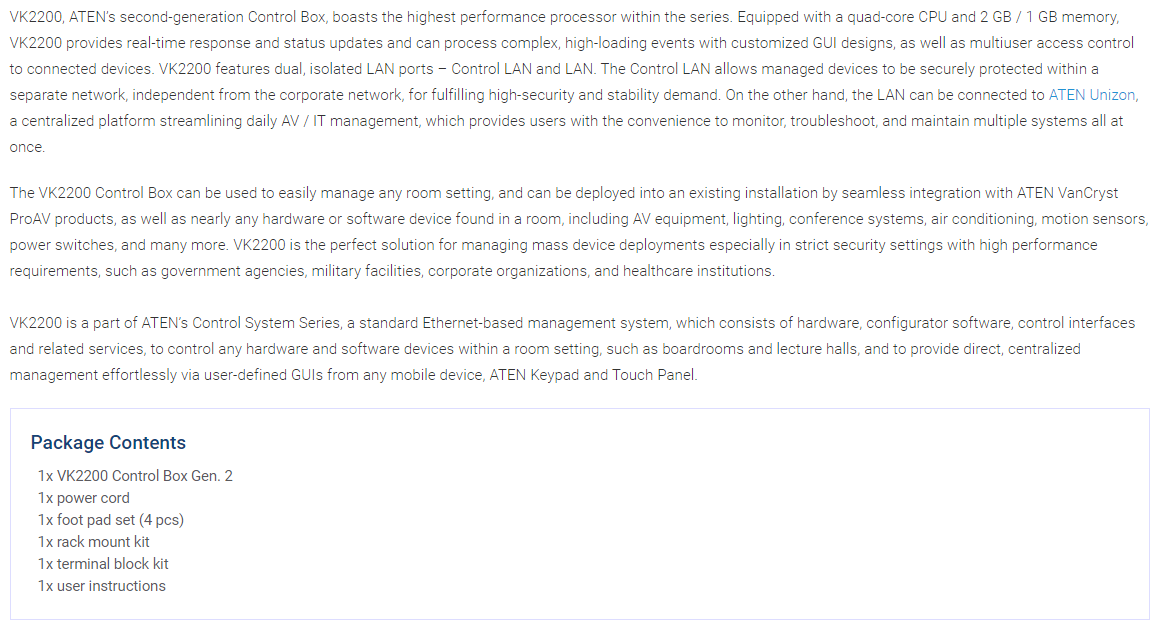Click the '1x rack mount kit' item
Screen dimensions: 1168x629
[x=94, y=542]
